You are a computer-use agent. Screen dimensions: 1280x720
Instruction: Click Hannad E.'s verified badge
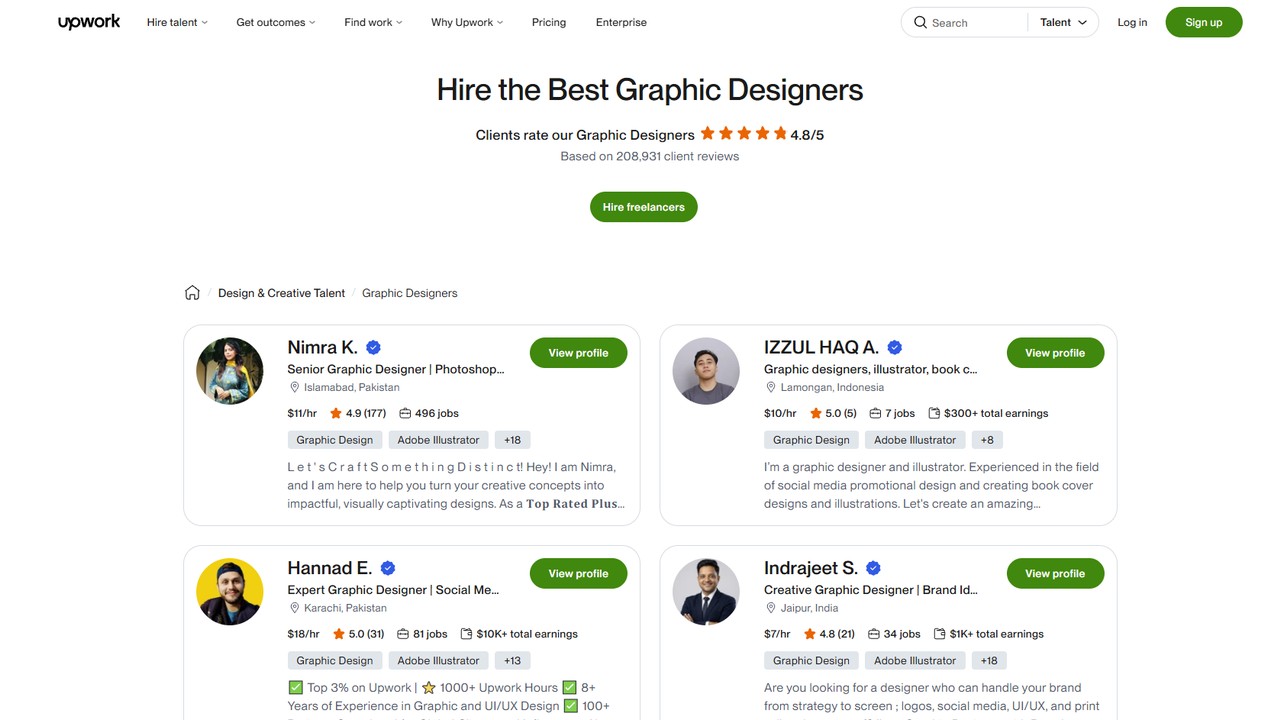click(x=388, y=568)
